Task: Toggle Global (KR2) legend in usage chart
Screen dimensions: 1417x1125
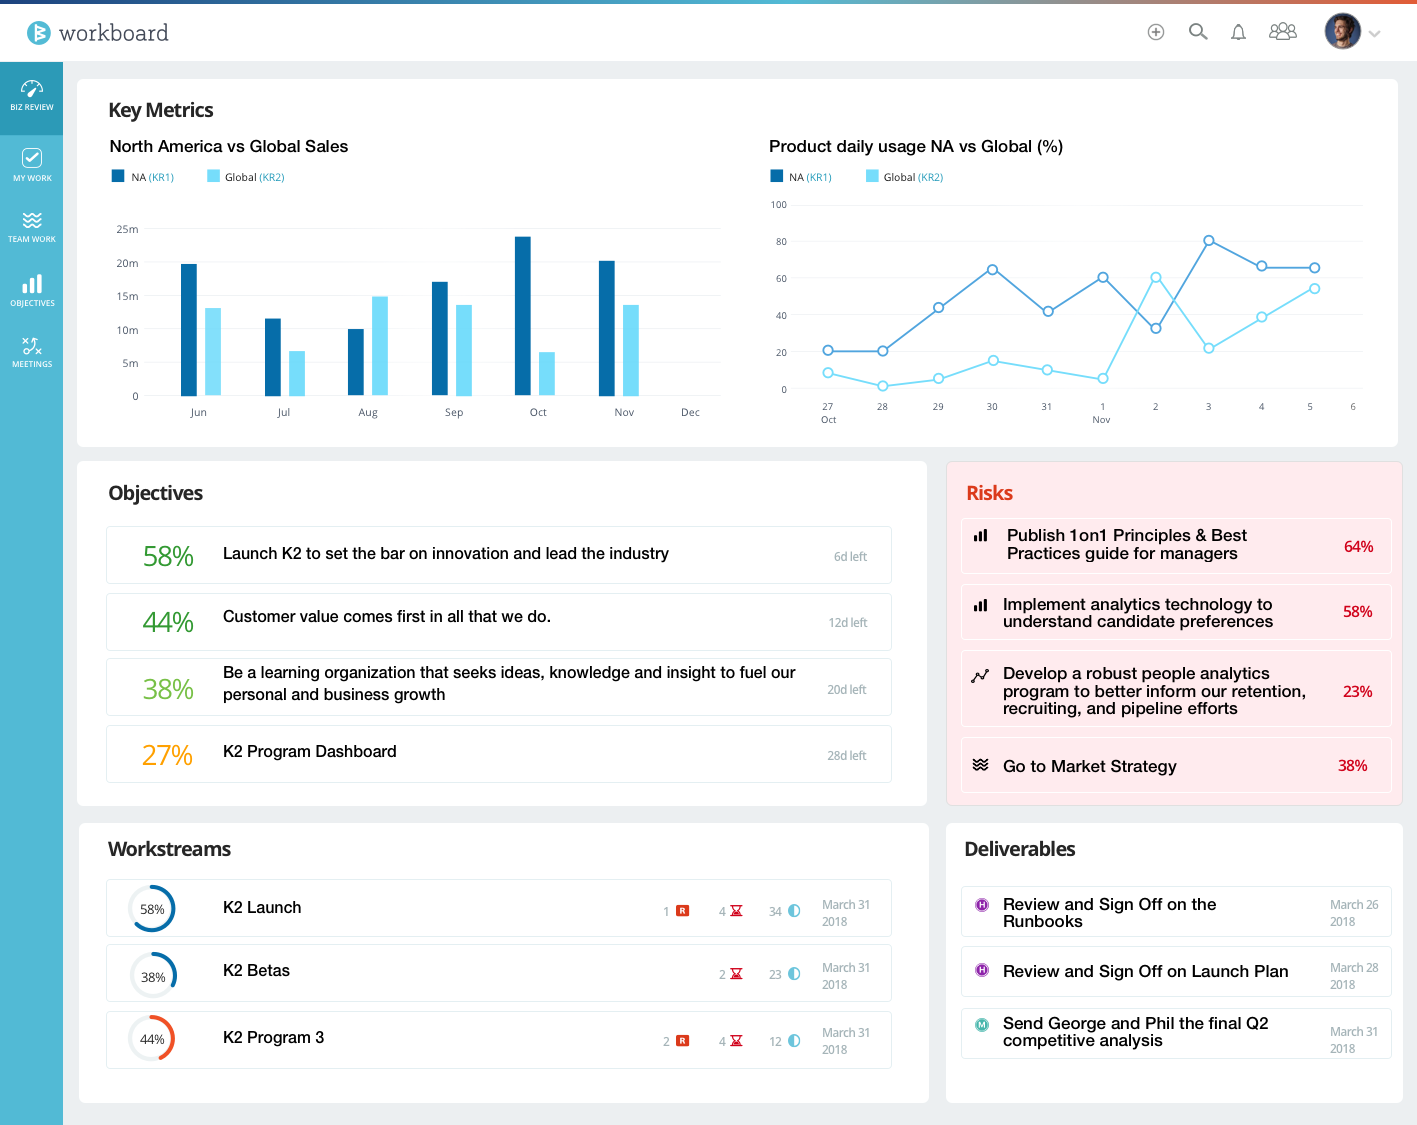Action: click(905, 177)
